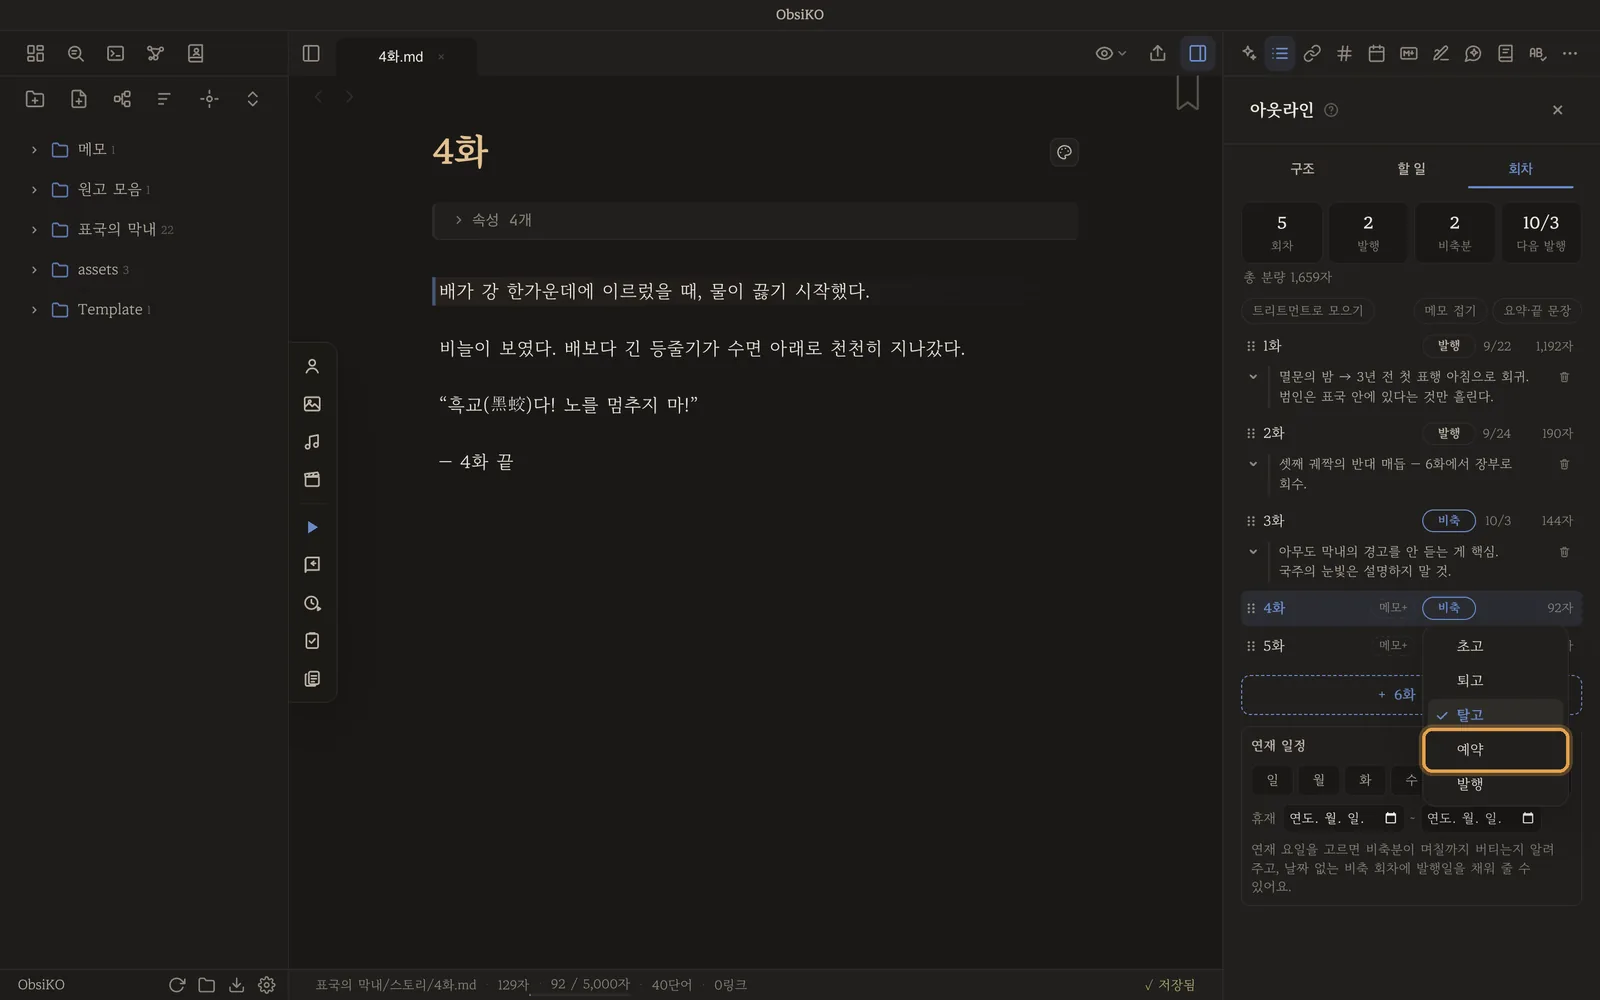Select 예약 from the status menu

(x=1495, y=750)
